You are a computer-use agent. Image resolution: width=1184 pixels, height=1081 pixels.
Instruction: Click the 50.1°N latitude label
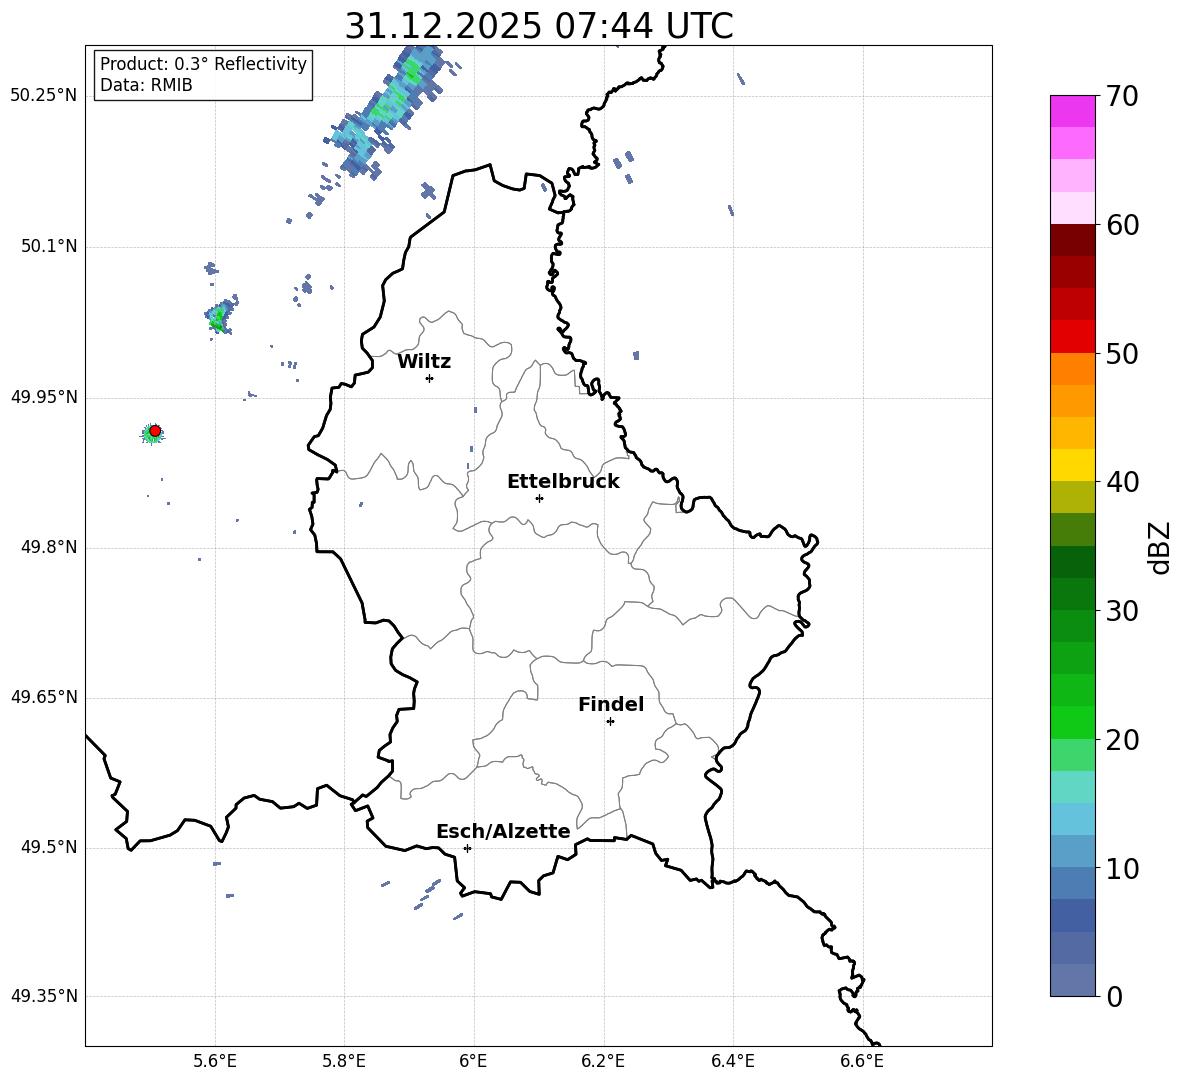pos(48,246)
